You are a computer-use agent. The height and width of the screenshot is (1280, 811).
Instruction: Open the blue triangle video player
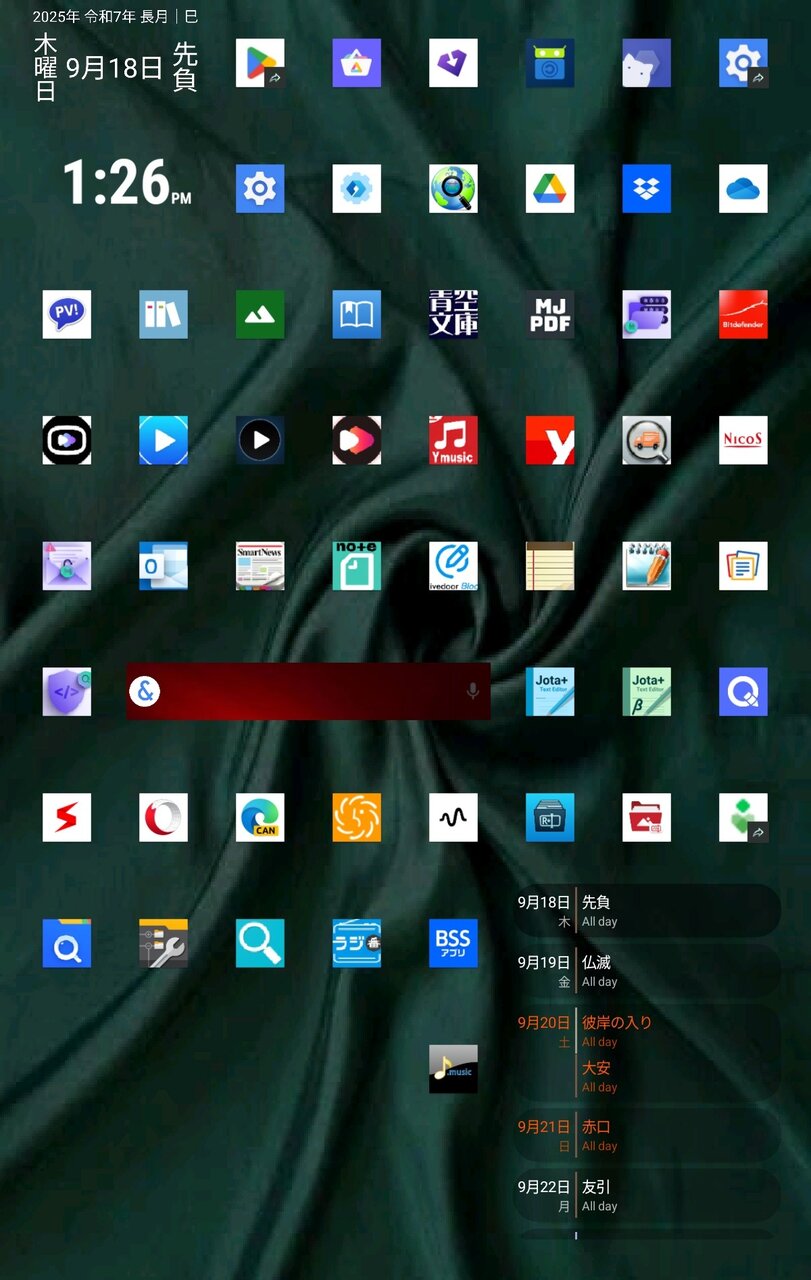[163, 440]
